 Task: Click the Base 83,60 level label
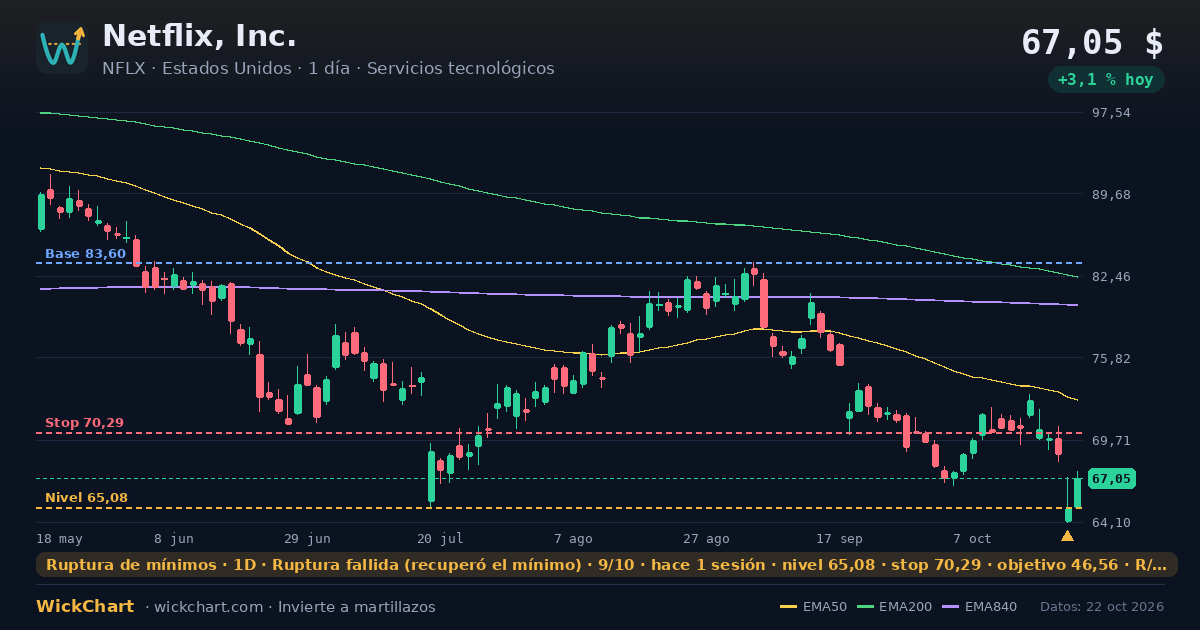[x=85, y=254]
